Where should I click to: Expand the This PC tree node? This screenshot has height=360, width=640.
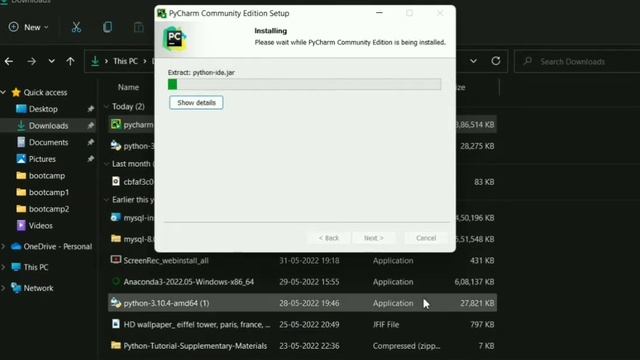(4, 267)
